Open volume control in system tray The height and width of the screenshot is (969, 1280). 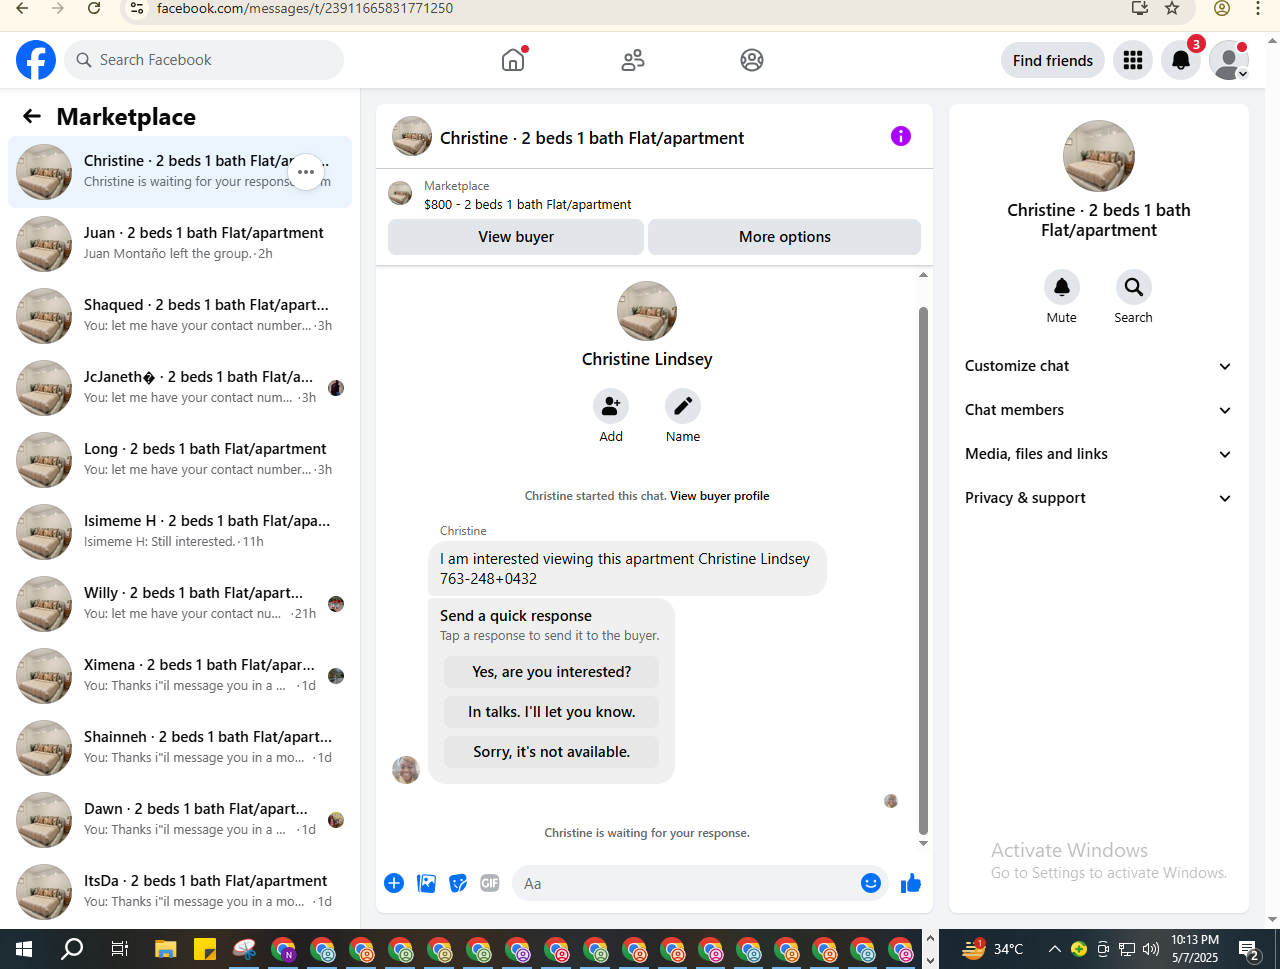click(1151, 949)
